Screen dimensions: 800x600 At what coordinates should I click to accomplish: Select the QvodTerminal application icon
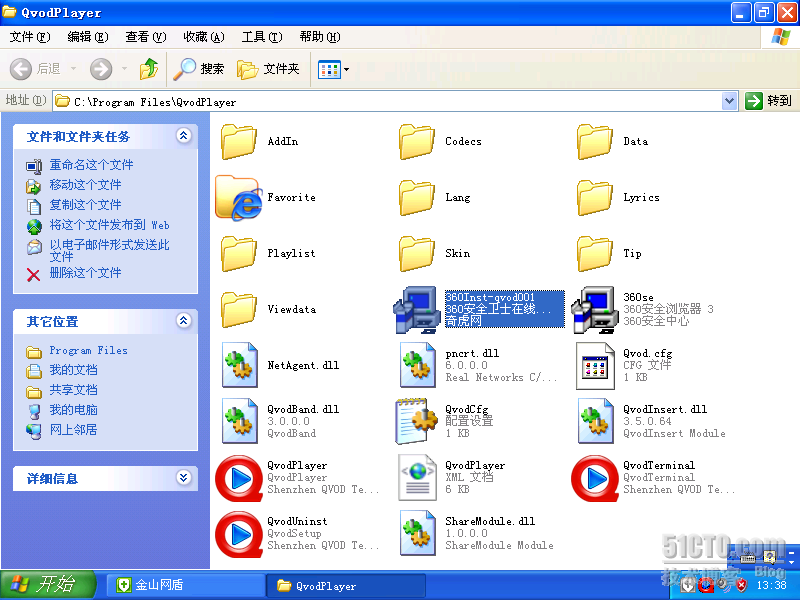pyautogui.click(x=594, y=479)
